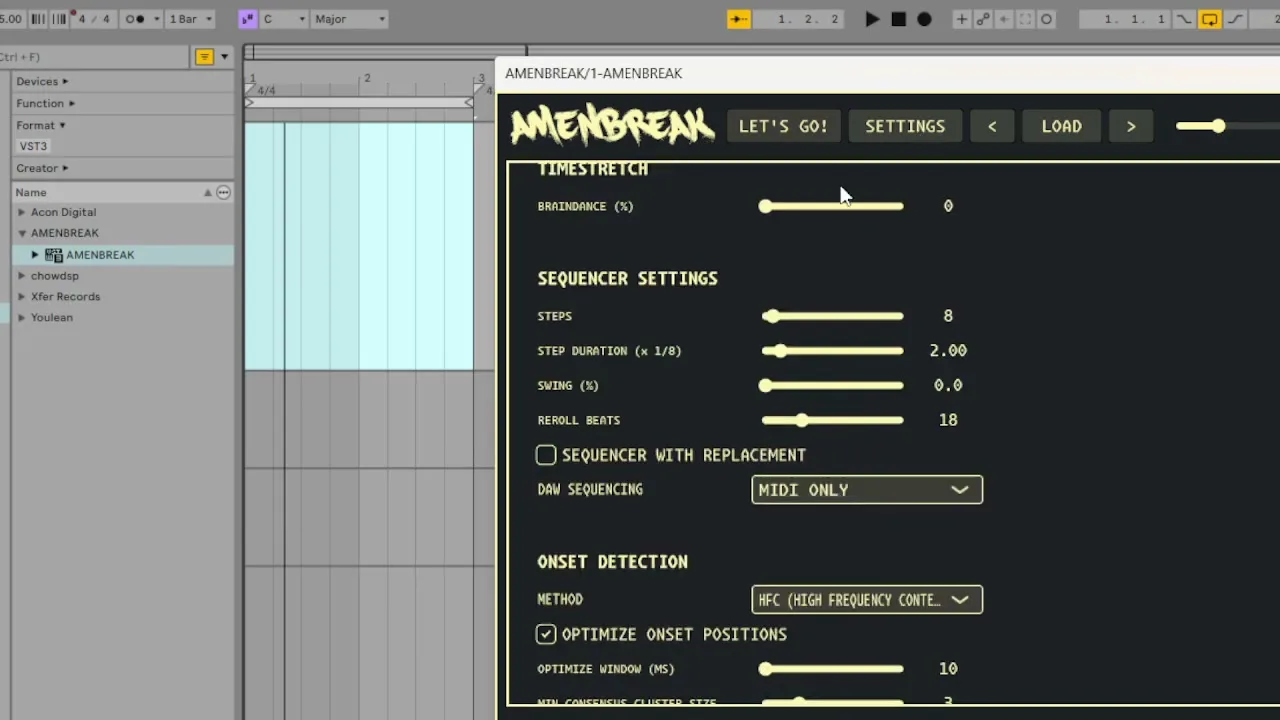Adjust the REROLL BEATS slider
This screenshot has height=720, width=1280.
[832, 420]
